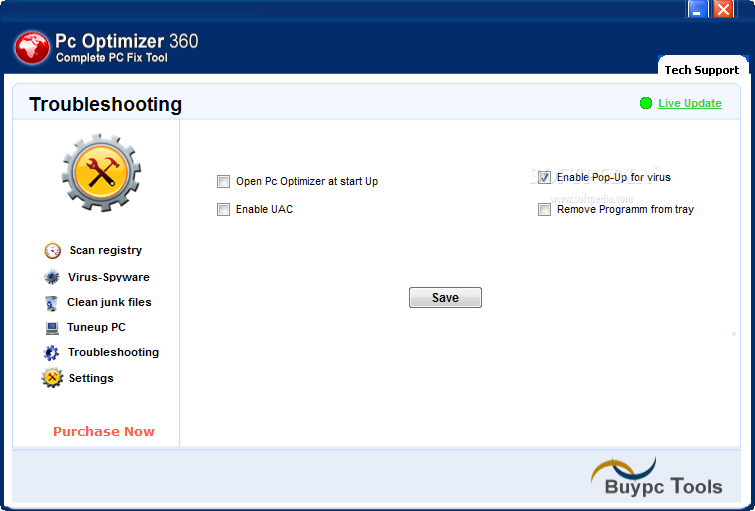Click the Complete PC Fix Tool subtitle
Viewport: 755px width, 511px height.
coord(112,58)
